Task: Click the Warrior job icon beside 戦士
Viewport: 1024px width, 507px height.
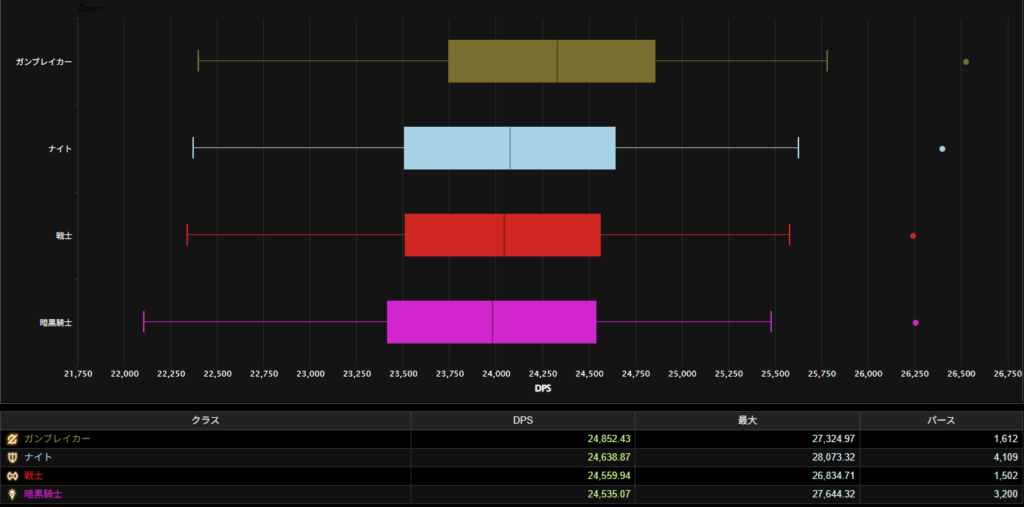Action: coord(12,475)
